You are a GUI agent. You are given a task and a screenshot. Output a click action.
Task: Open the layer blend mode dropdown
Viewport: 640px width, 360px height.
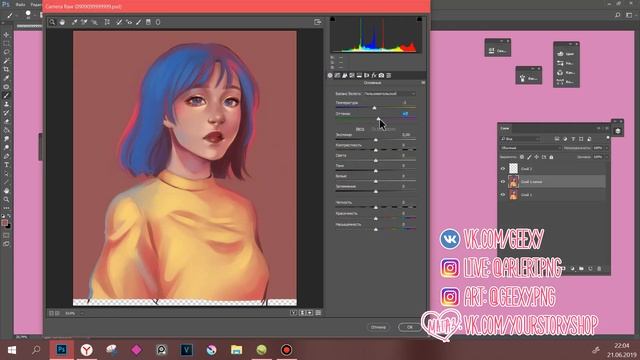[531, 148]
